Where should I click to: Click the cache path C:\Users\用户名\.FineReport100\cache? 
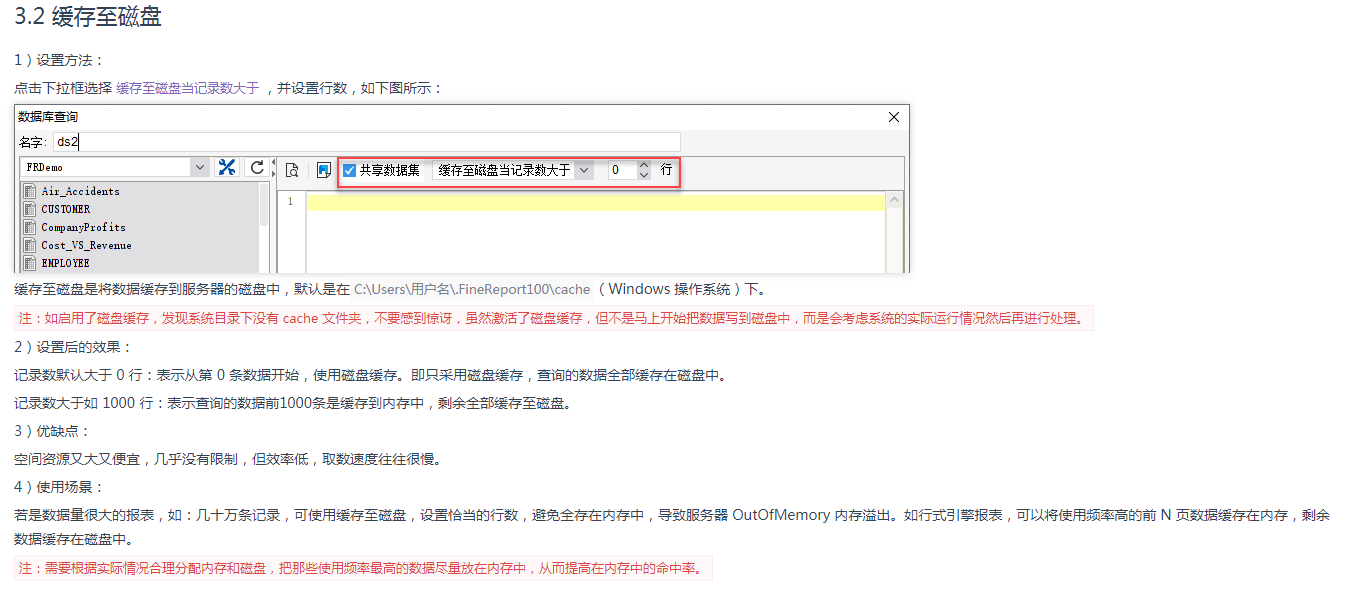tap(472, 290)
